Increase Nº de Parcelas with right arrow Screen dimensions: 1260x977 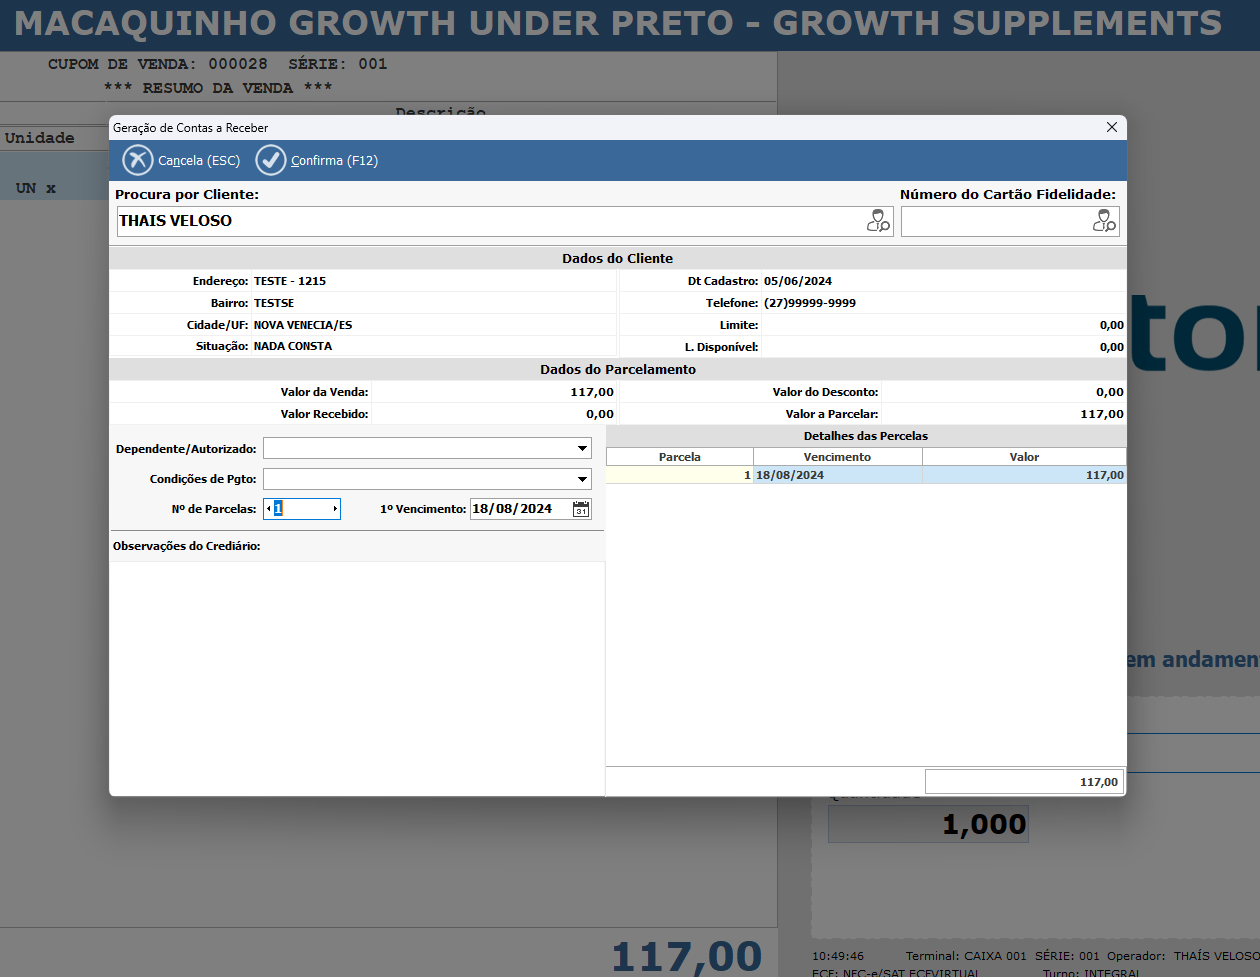tap(335, 509)
